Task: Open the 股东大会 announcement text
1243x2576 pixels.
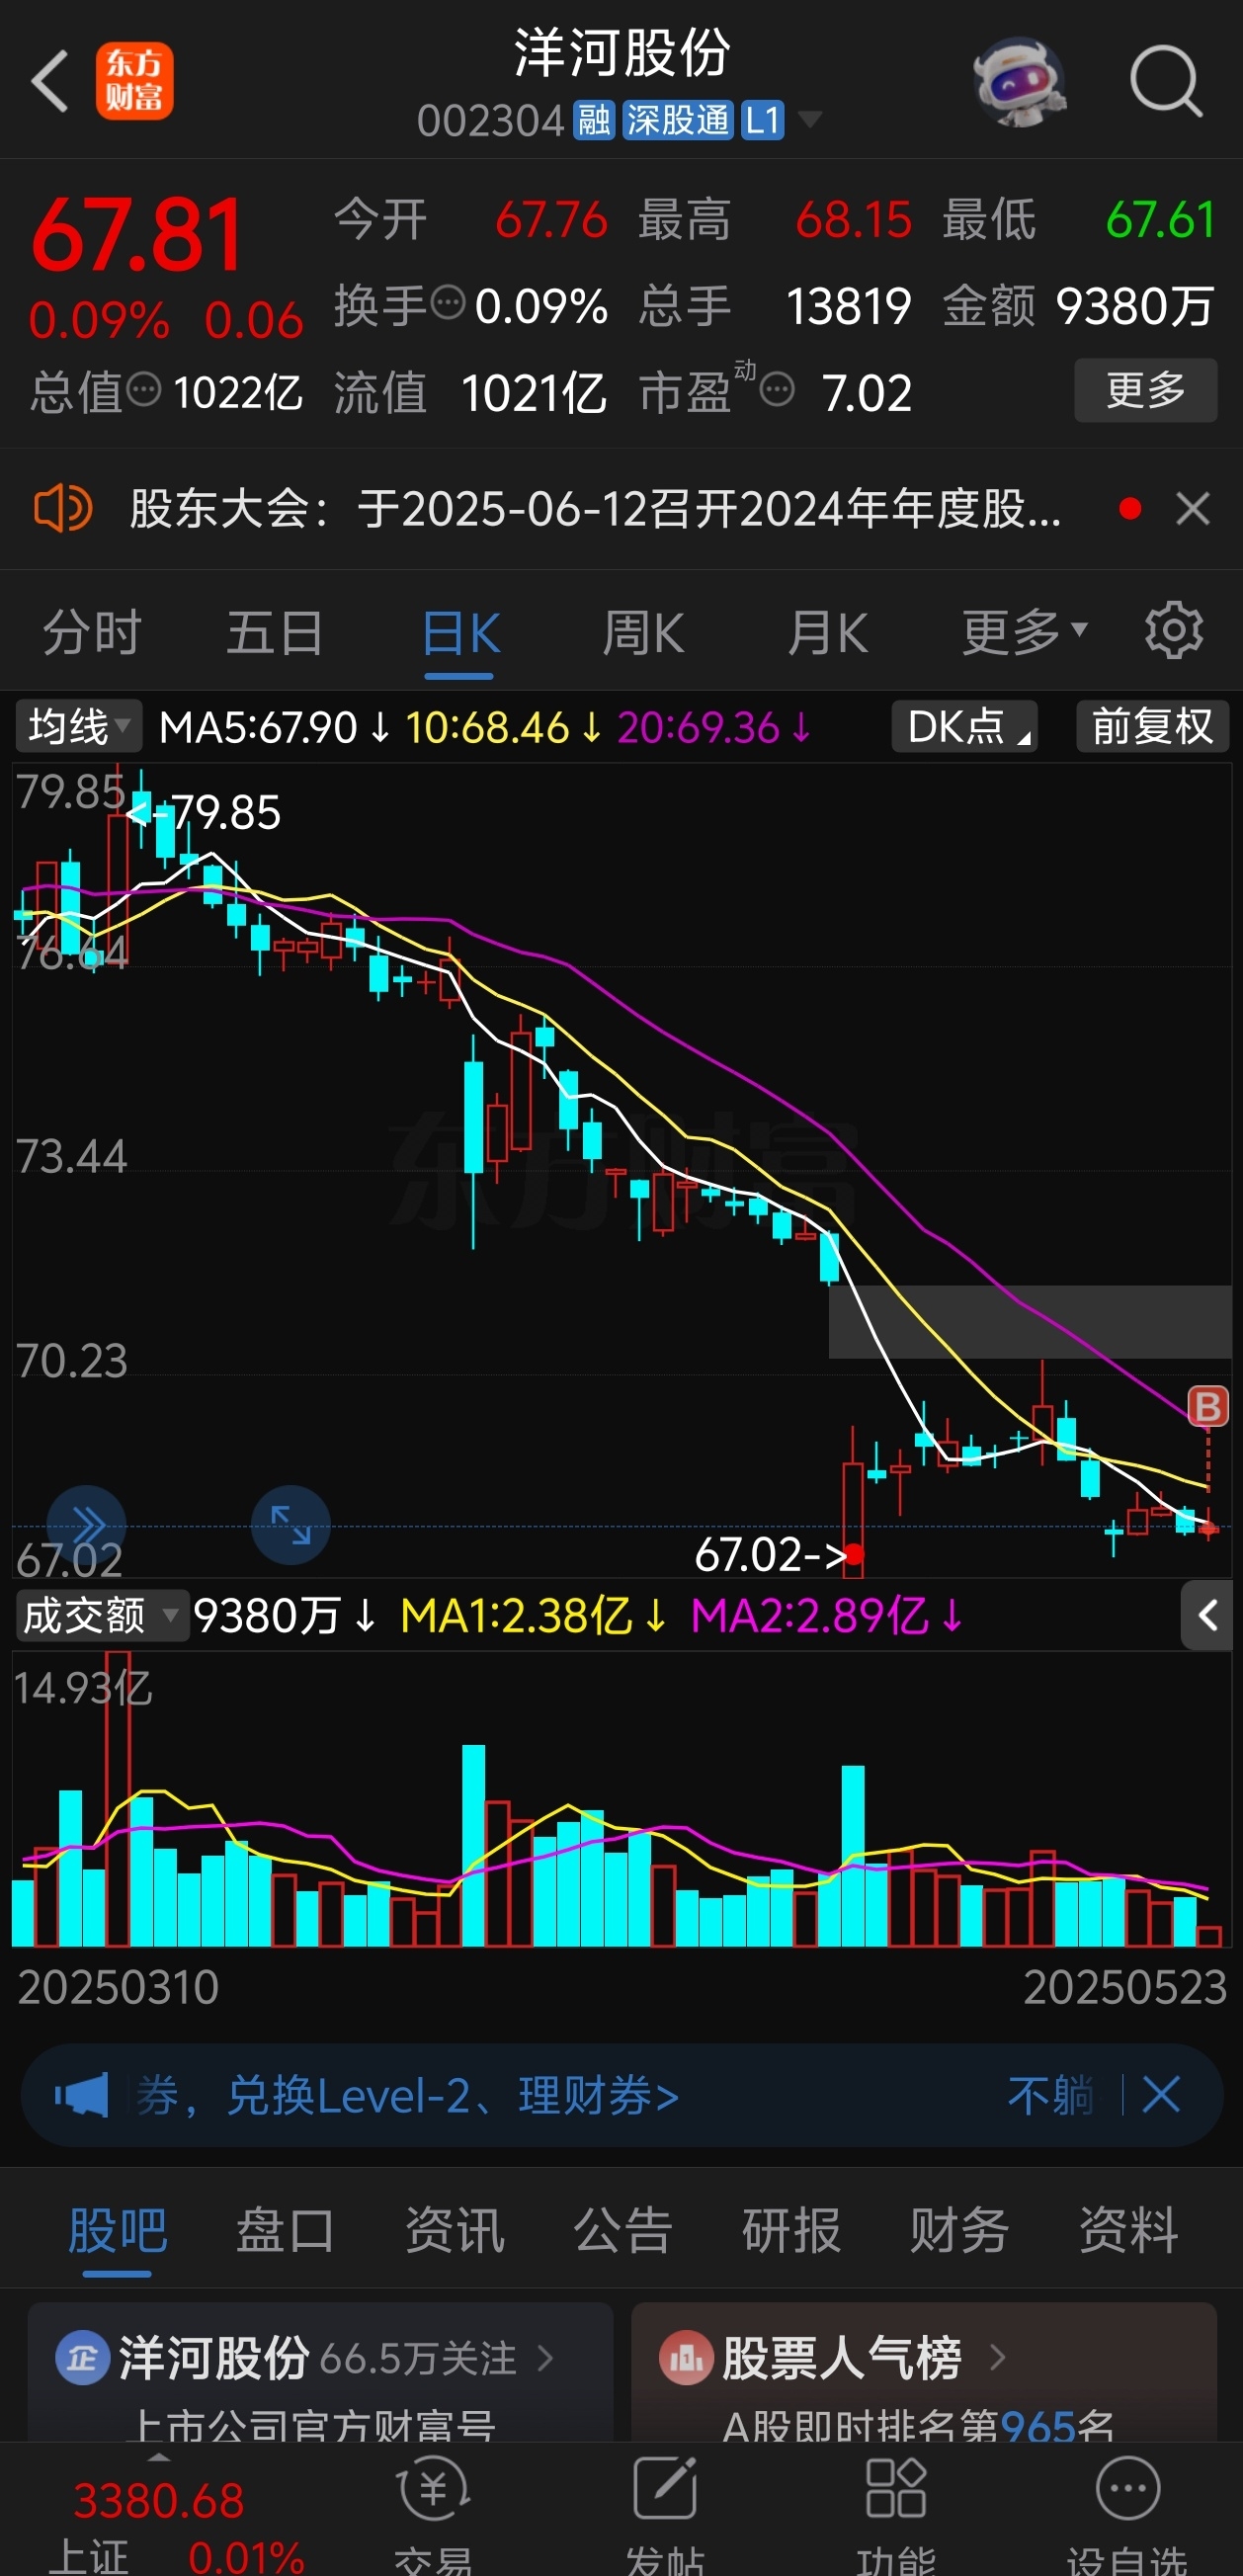Action: [596, 509]
